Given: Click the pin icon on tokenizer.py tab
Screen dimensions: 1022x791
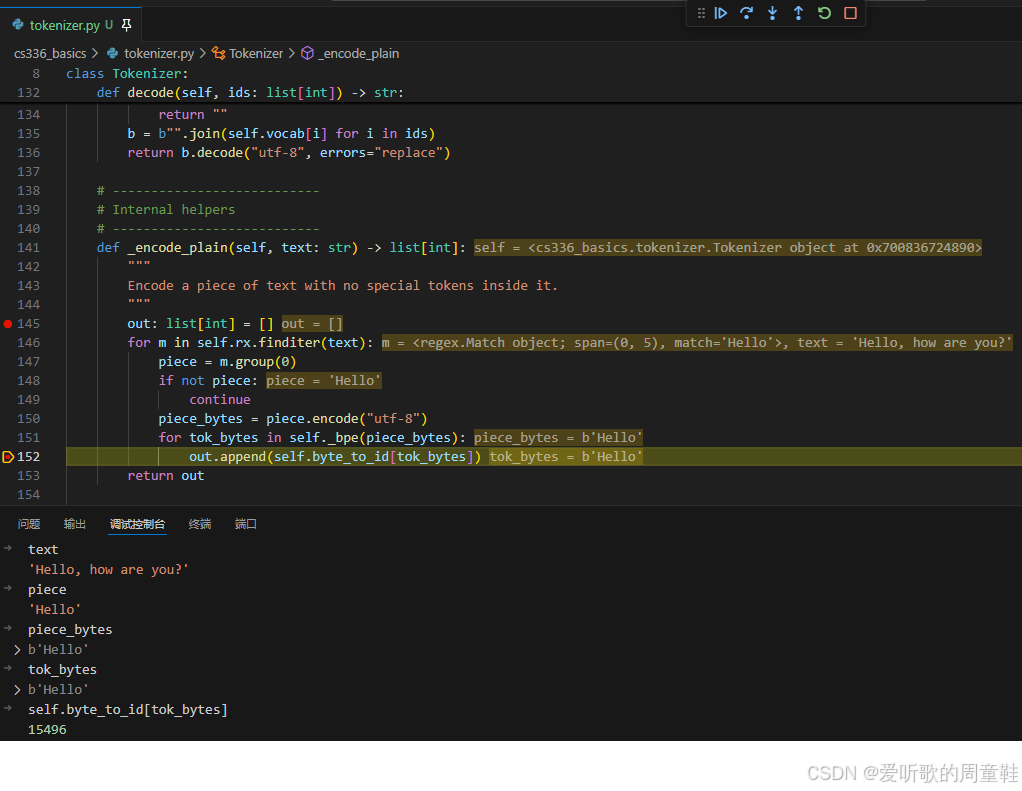Looking at the screenshot, I should (x=126, y=25).
